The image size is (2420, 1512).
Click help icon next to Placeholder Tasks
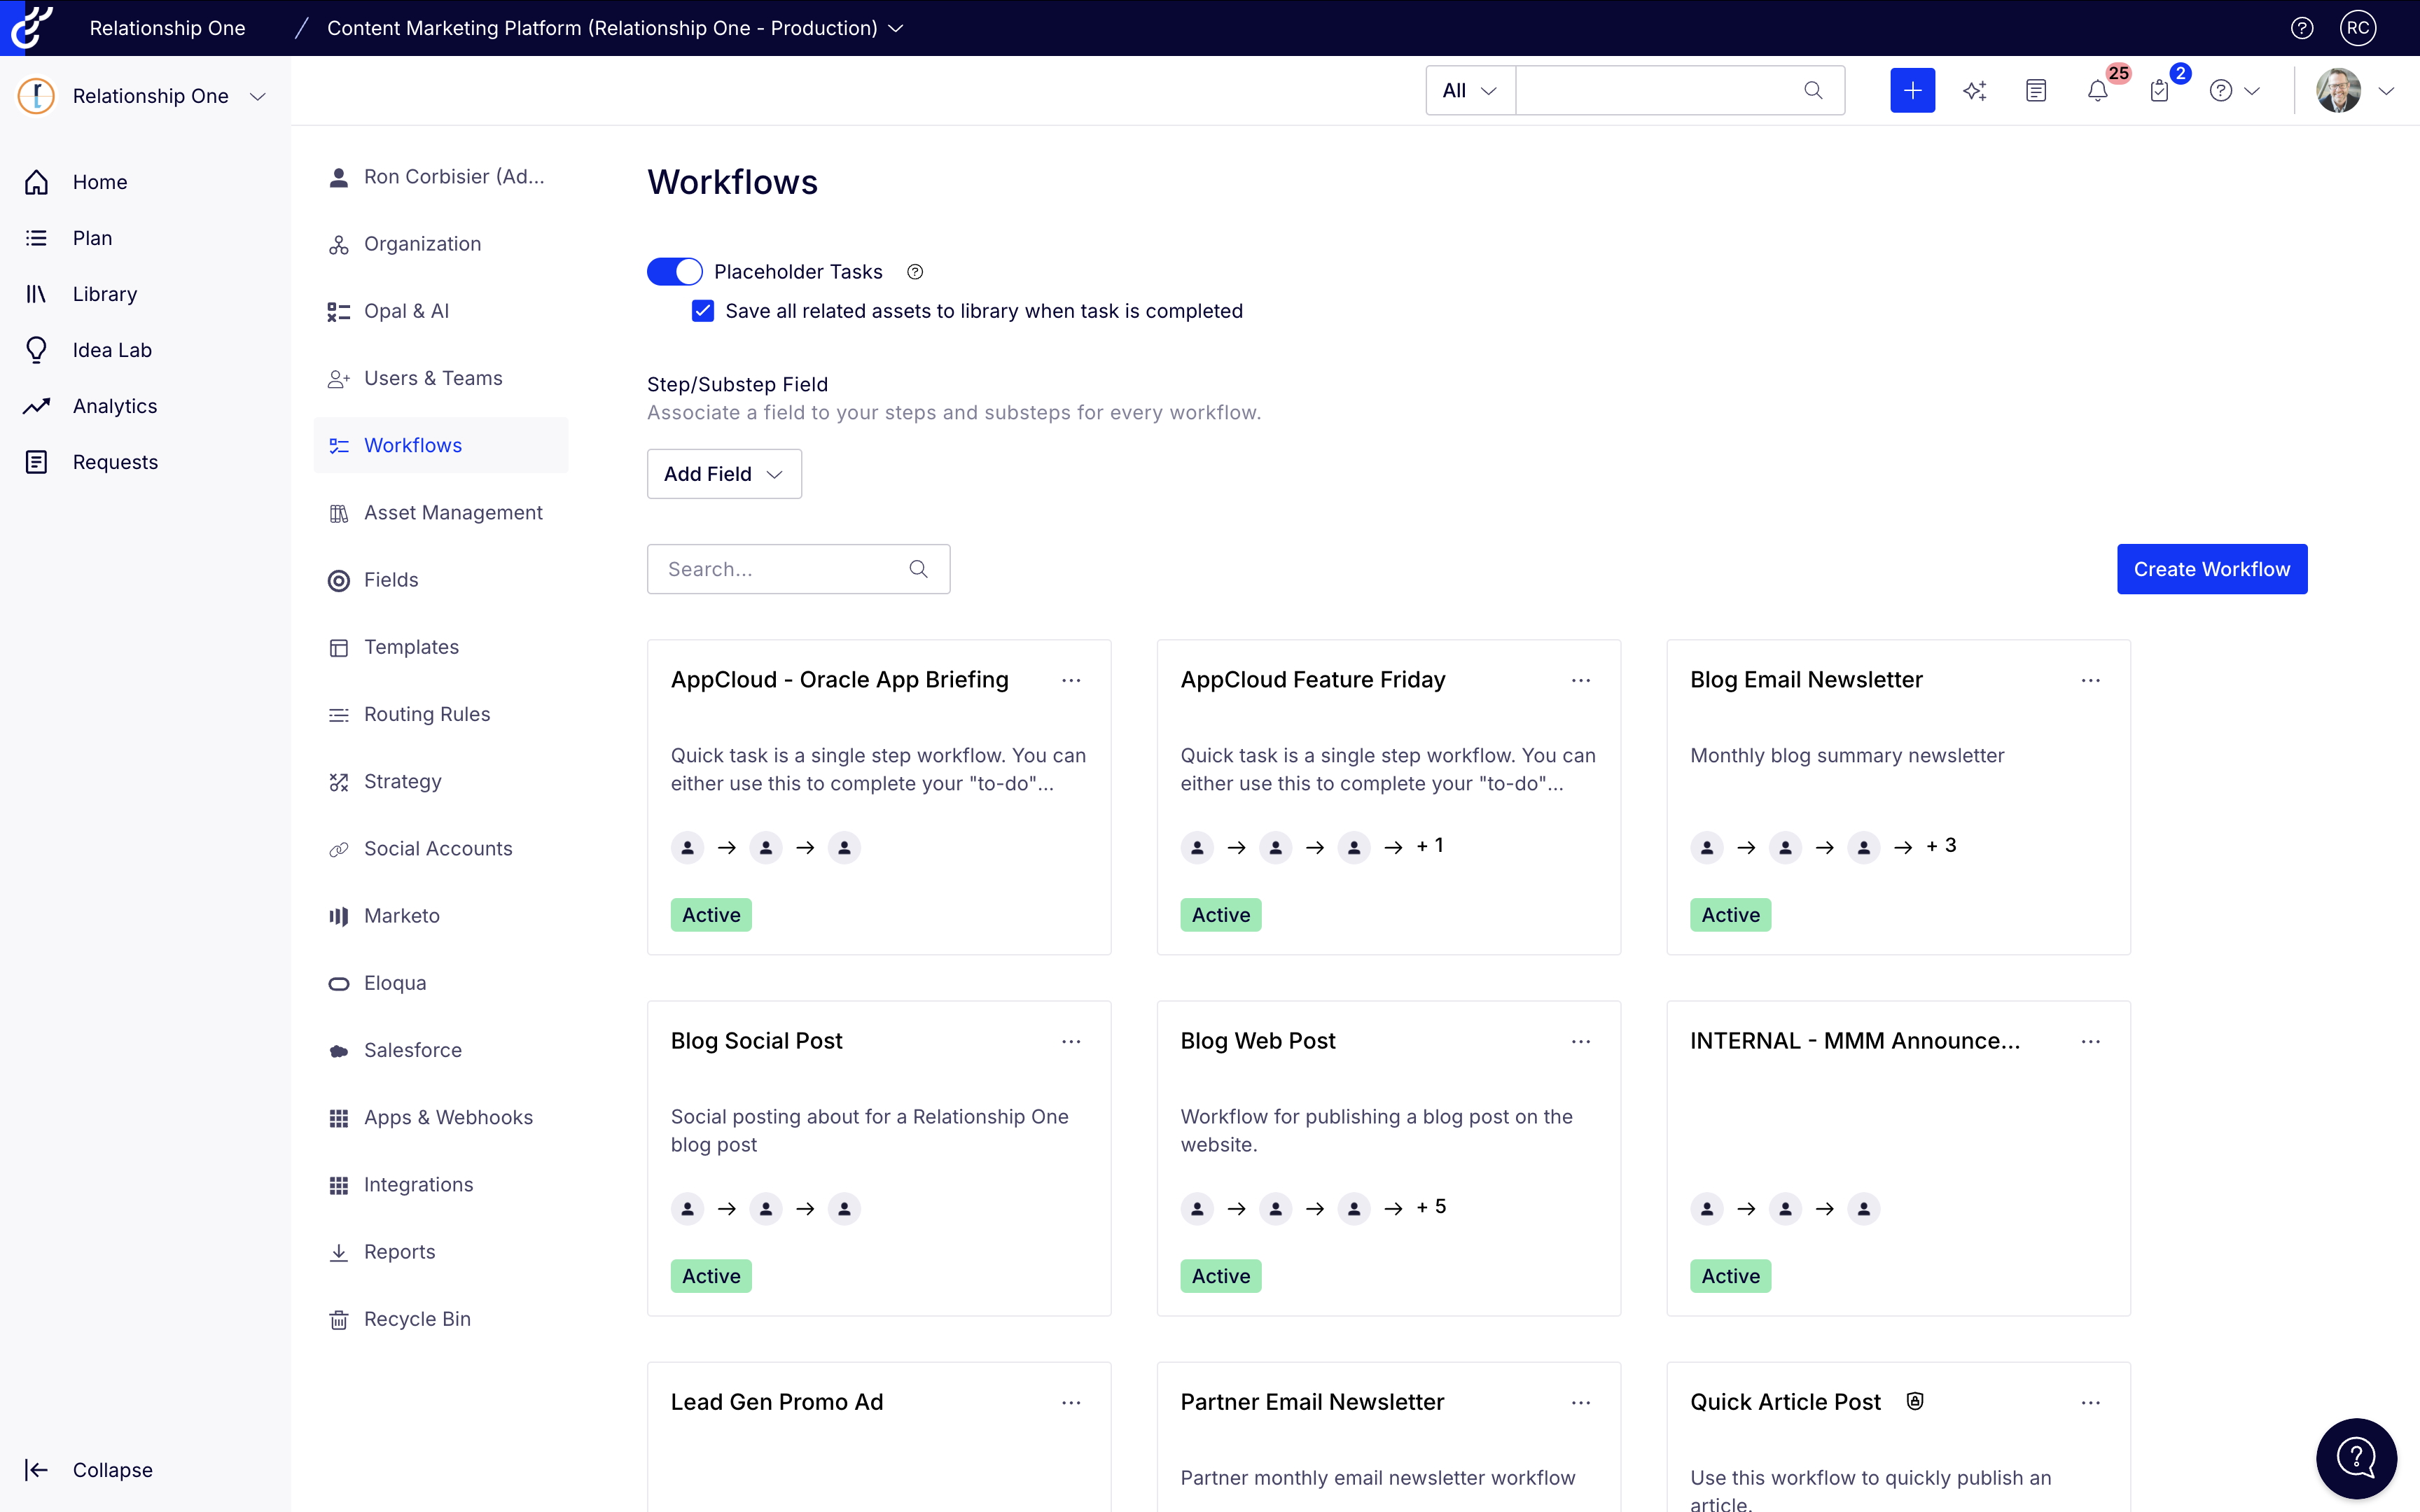coord(915,272)
